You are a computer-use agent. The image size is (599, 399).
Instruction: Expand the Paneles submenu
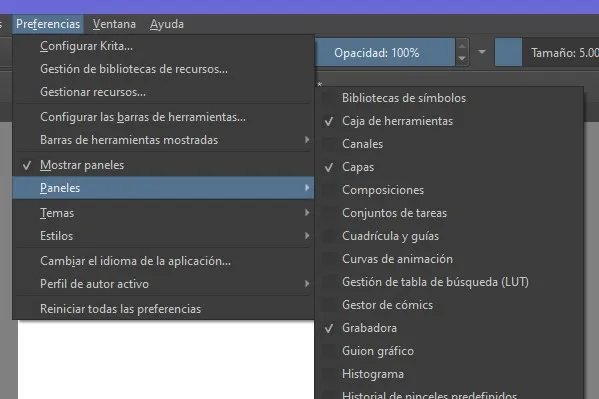tap(163, 188)
